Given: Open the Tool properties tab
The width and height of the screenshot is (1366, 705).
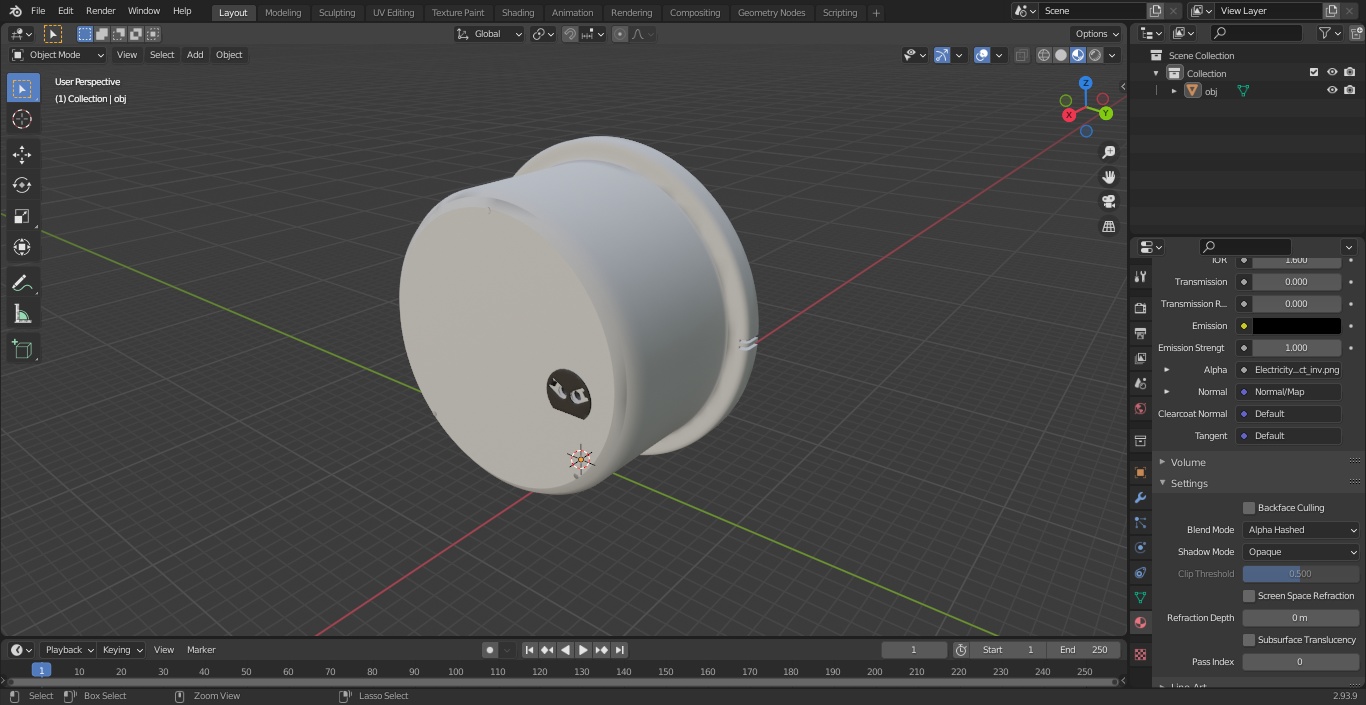Looking at the screenshot, I should click(x=1140, y=277).
